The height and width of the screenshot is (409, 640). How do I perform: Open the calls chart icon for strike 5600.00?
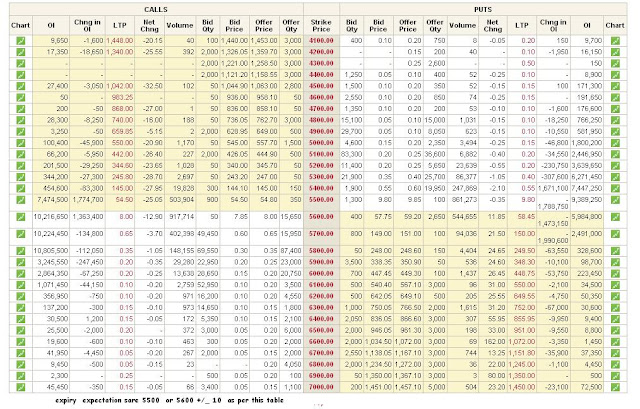pyautogui.click(x=20, y=217)
